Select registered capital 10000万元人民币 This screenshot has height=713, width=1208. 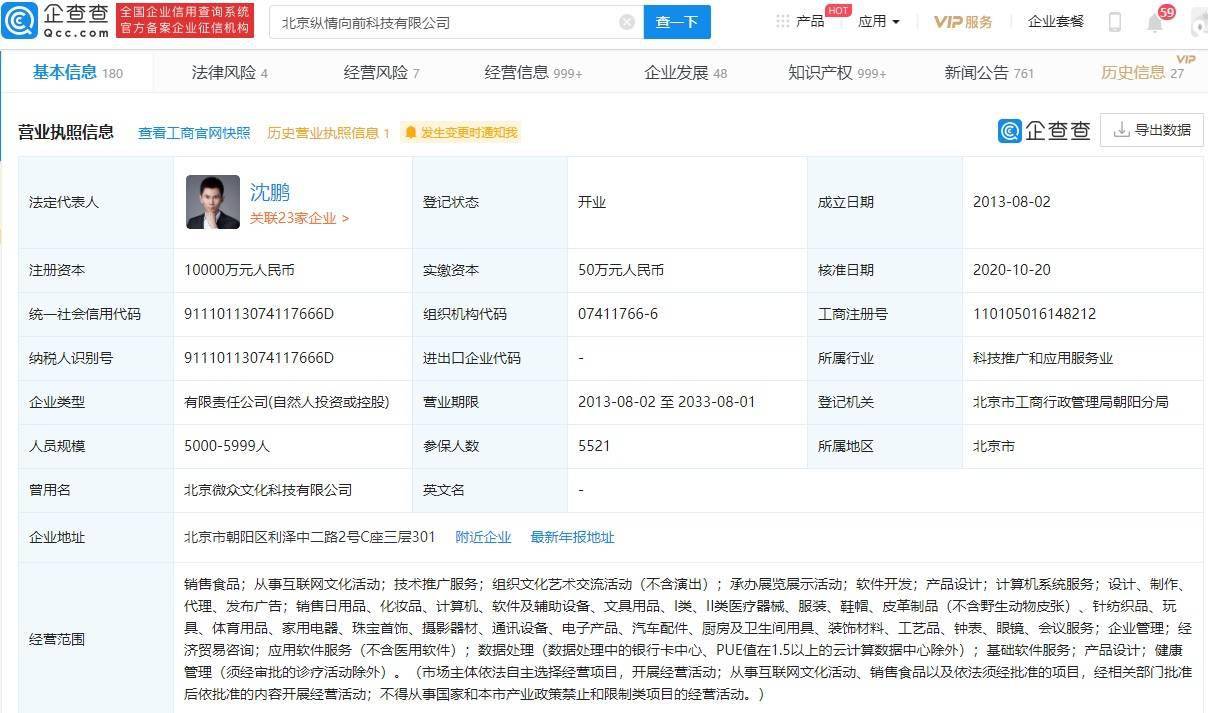[x=239, y=270]
